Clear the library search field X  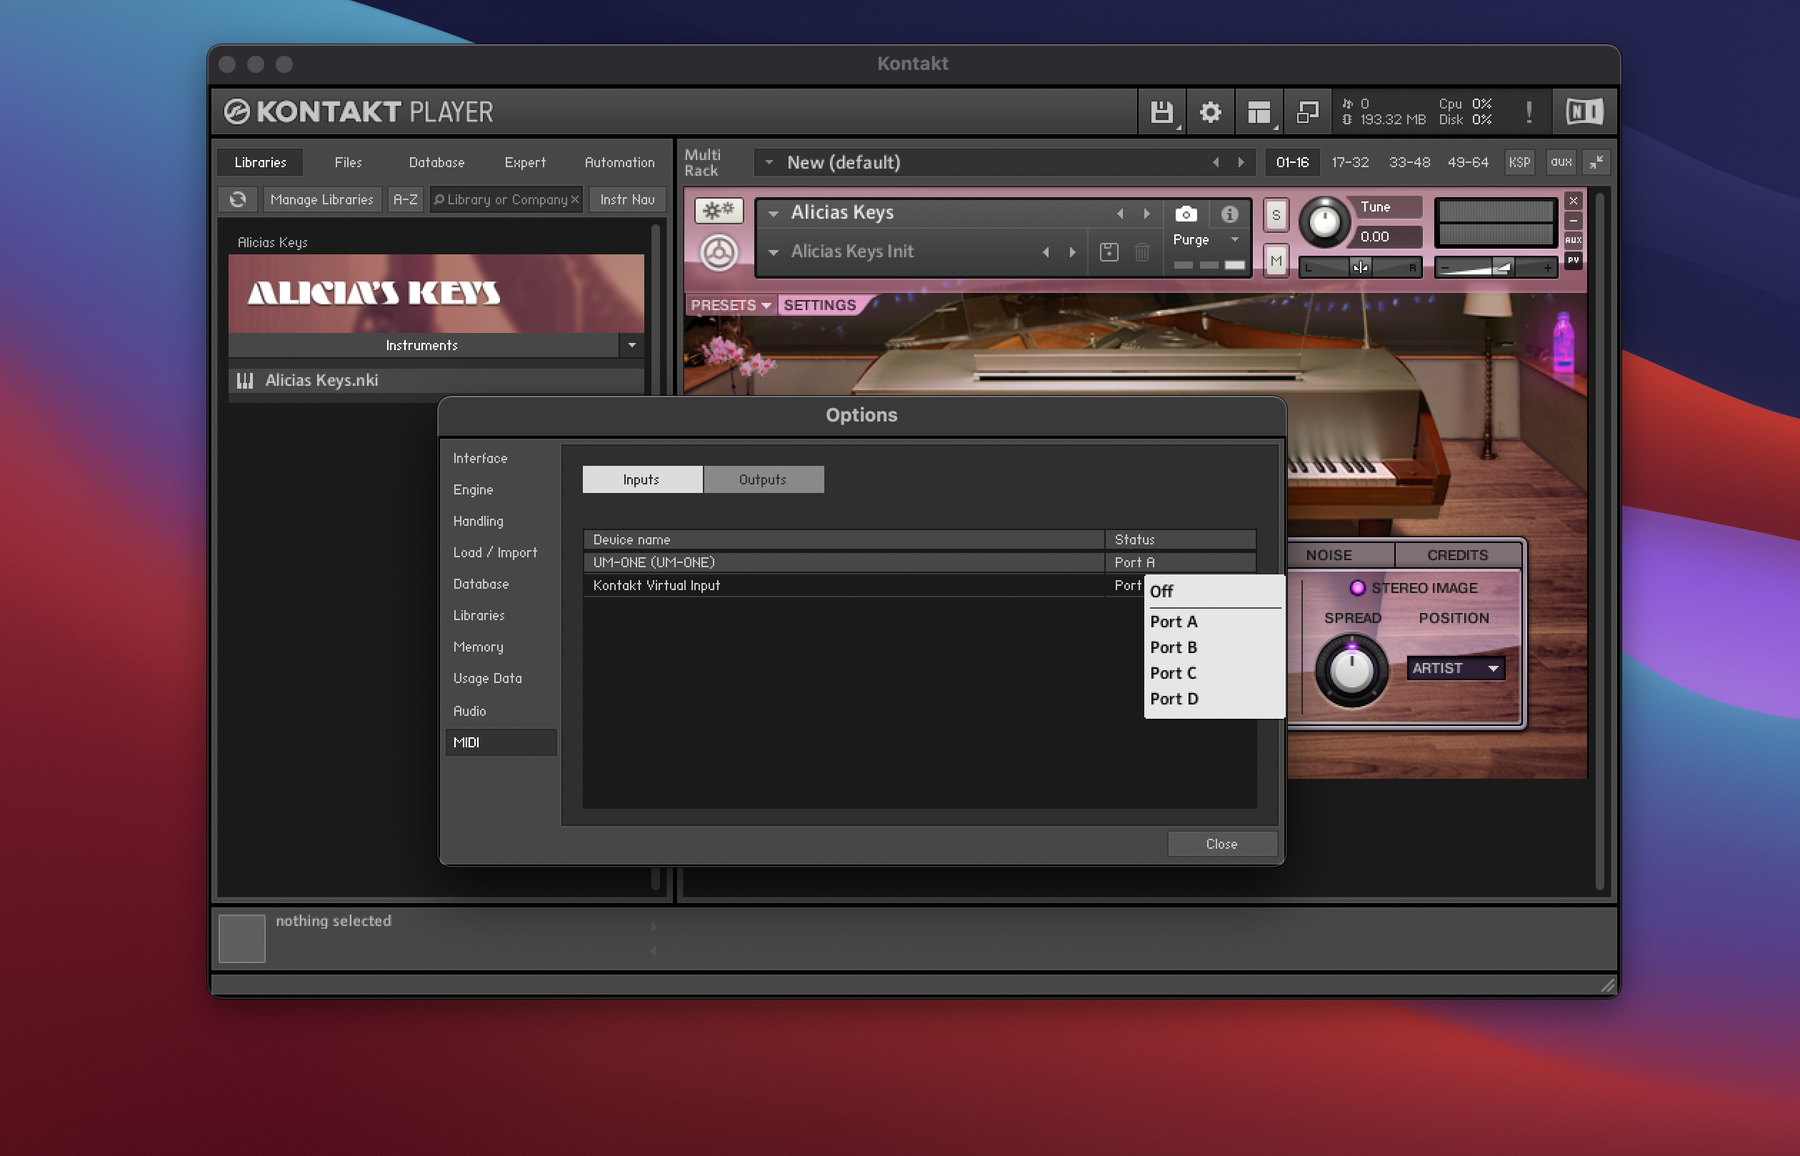[575, 199]
